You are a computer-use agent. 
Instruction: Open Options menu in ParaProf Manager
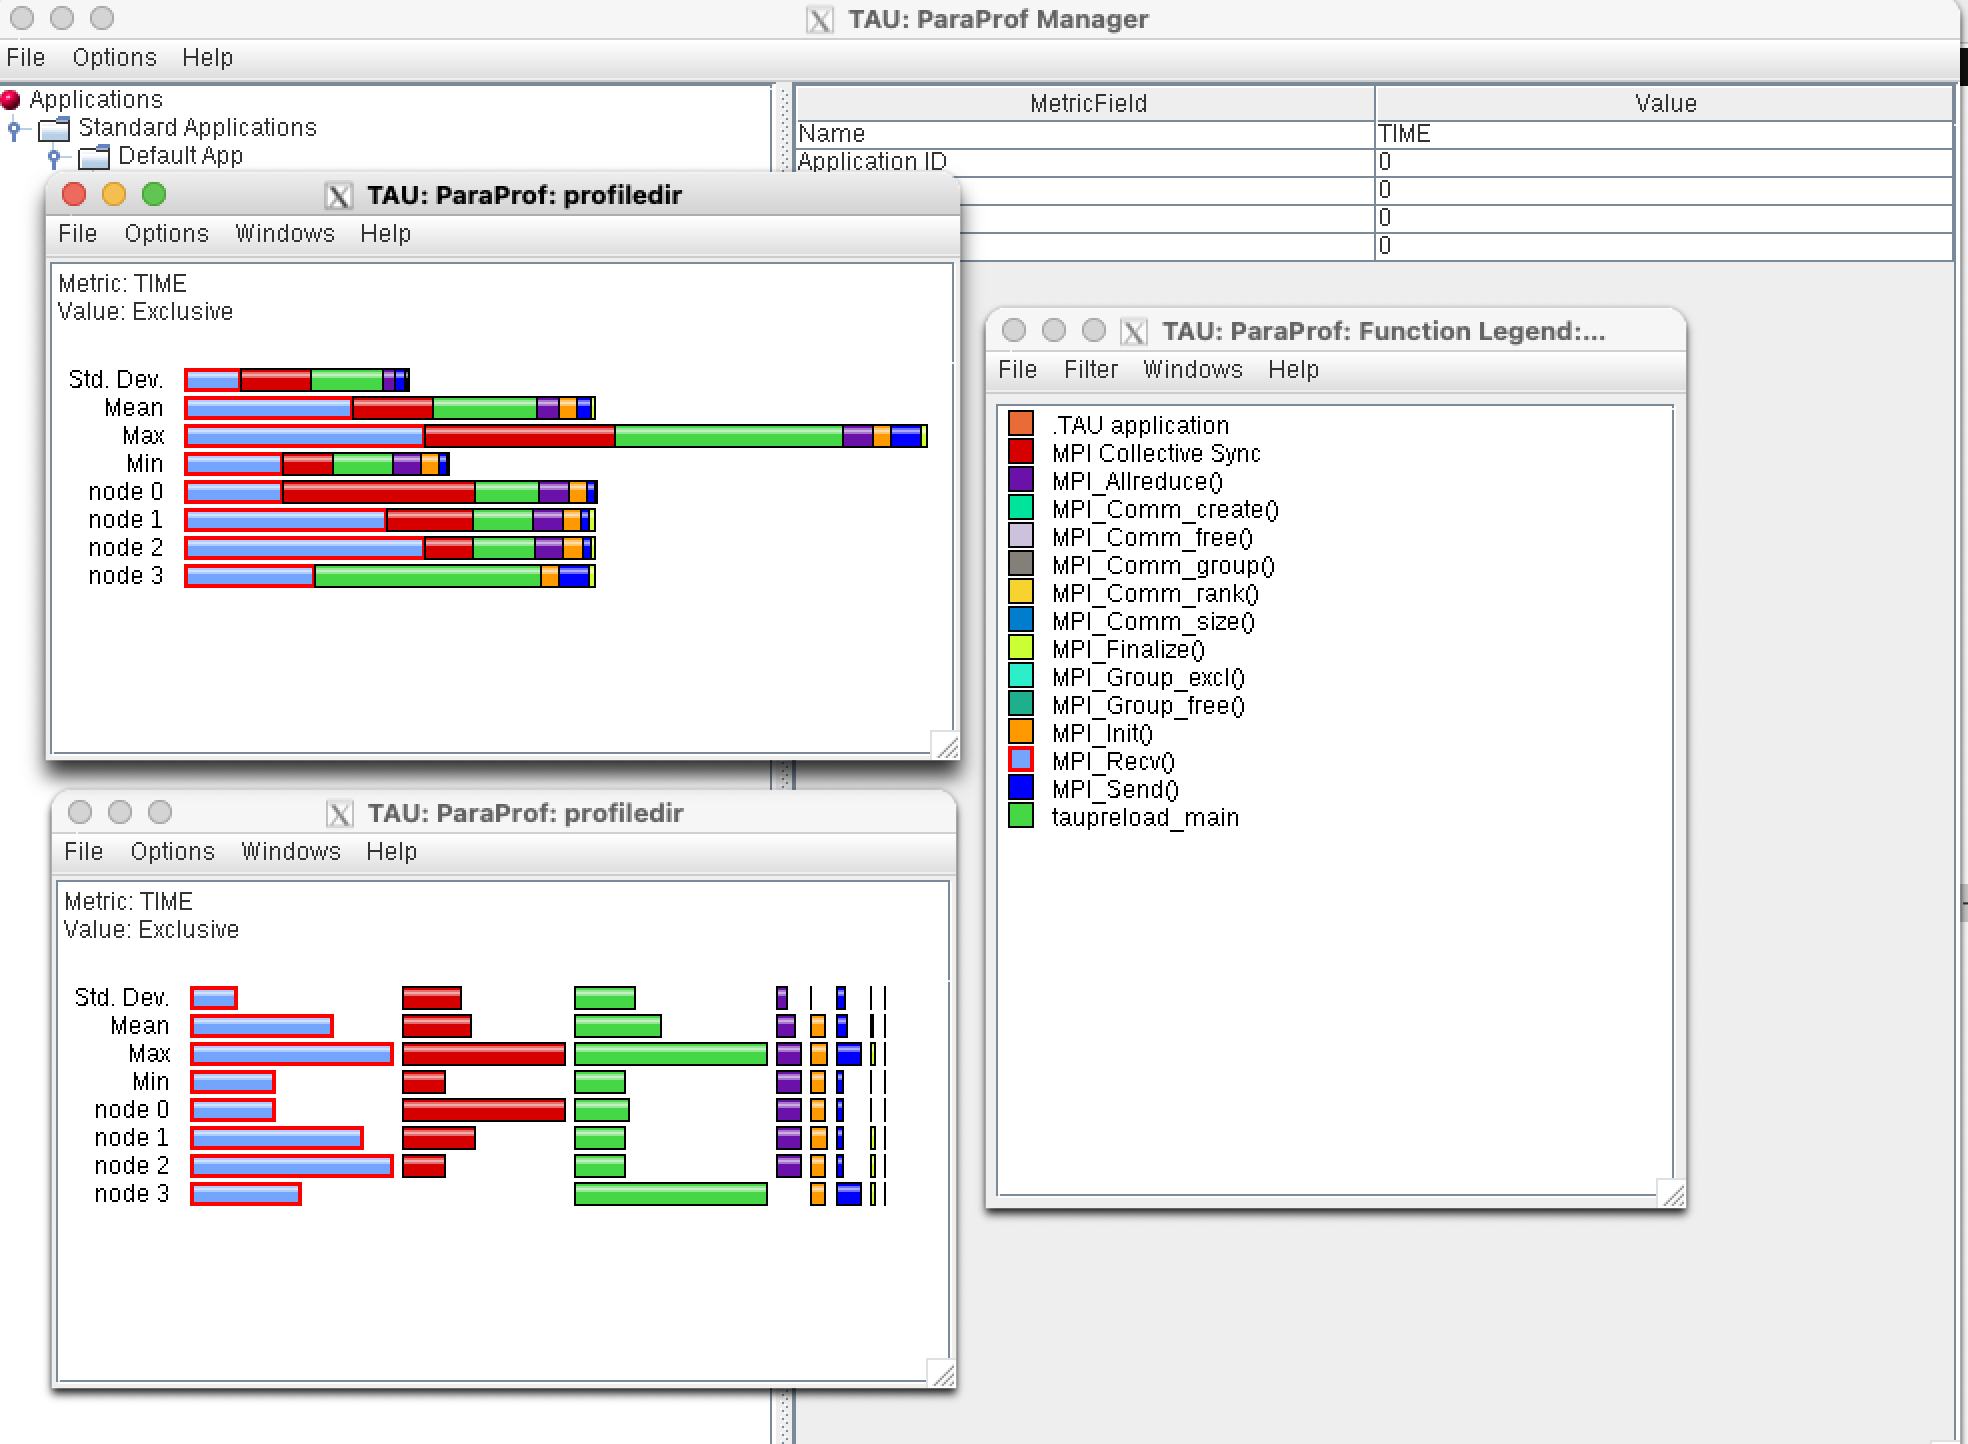point(114,58)
